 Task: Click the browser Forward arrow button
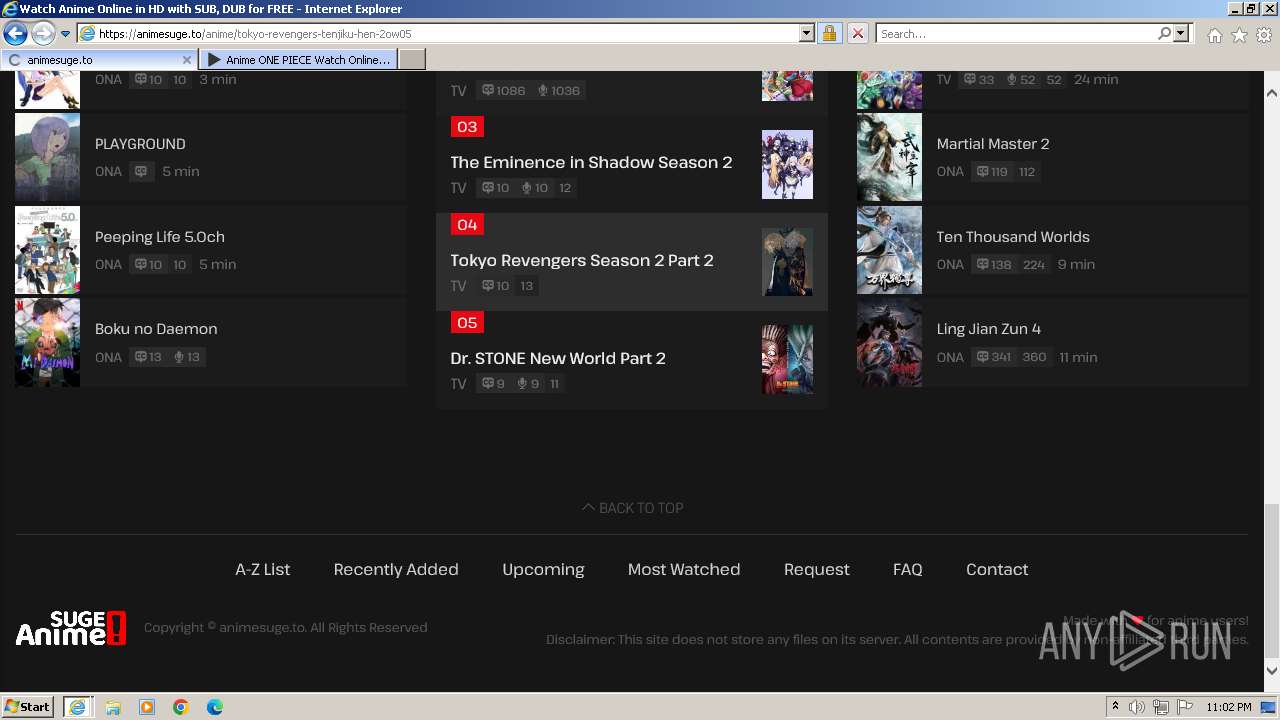43,33
